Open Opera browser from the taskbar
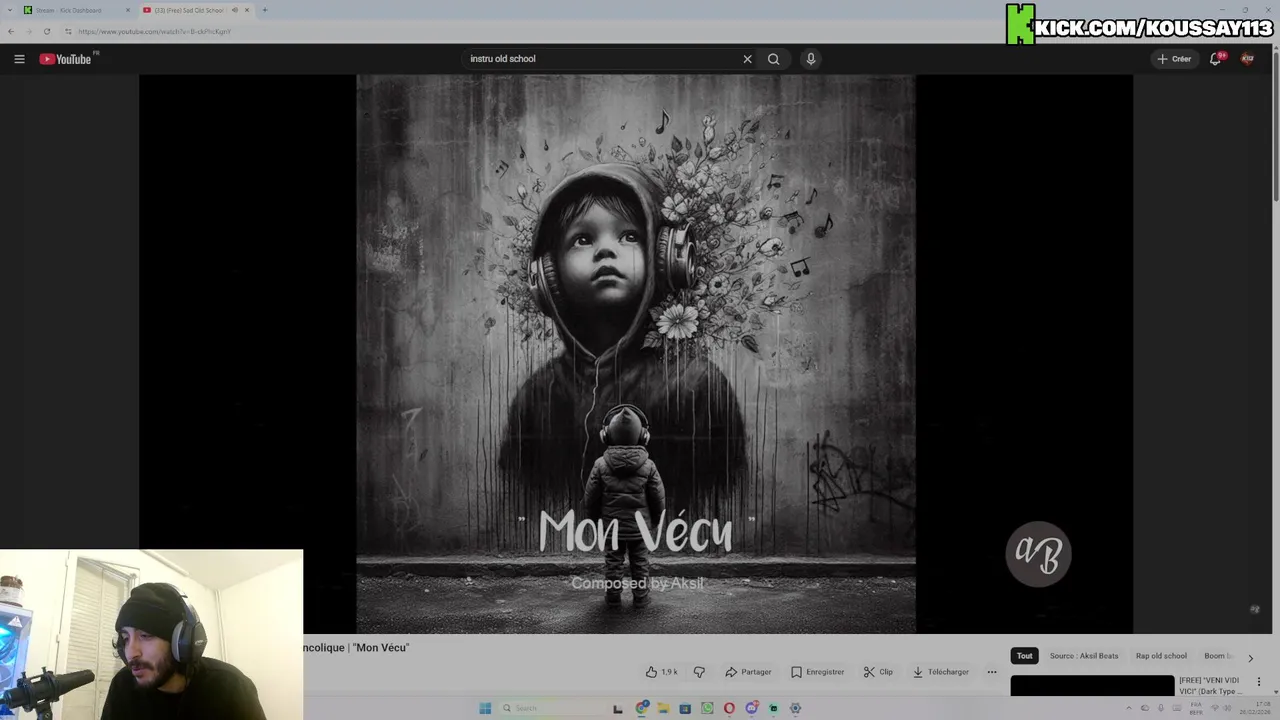This screenshot has height=720, width=1280. [729, 708]
